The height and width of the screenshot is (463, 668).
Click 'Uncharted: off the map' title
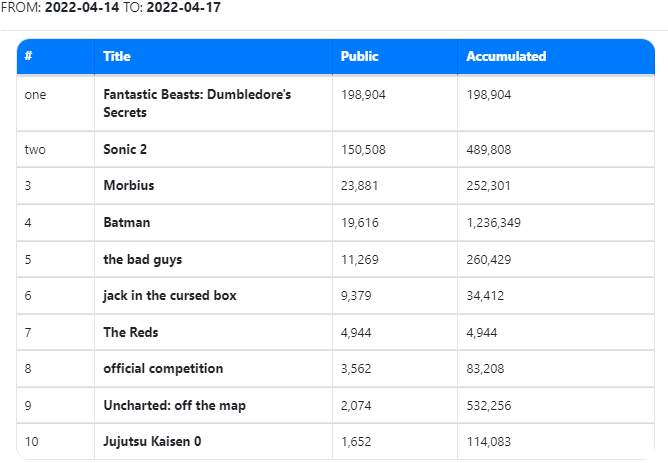(x=175, y=405)
